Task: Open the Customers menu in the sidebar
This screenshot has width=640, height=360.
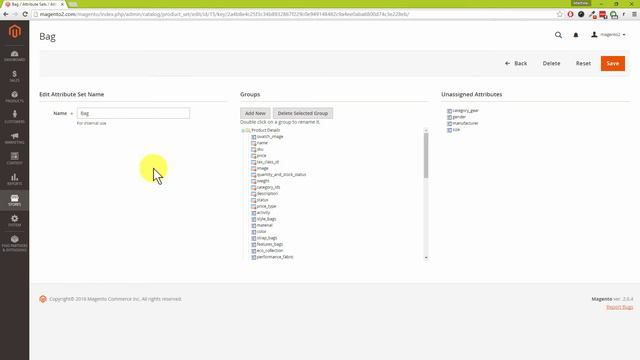Action: [15, 117]
